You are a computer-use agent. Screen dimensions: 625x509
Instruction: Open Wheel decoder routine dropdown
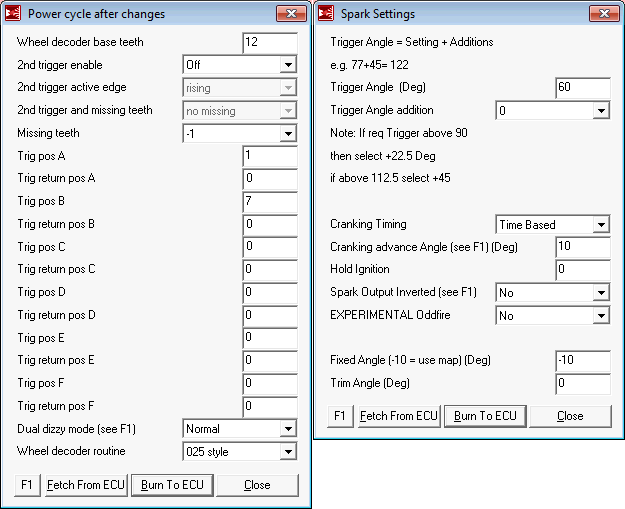(240, 452)
